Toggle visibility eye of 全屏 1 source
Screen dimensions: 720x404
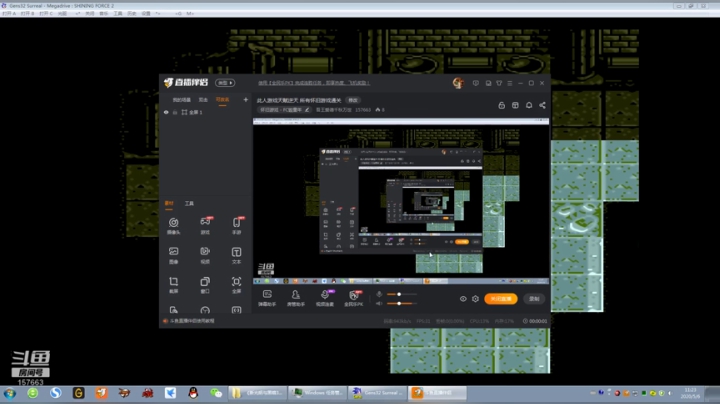click(x=166, y=112)
